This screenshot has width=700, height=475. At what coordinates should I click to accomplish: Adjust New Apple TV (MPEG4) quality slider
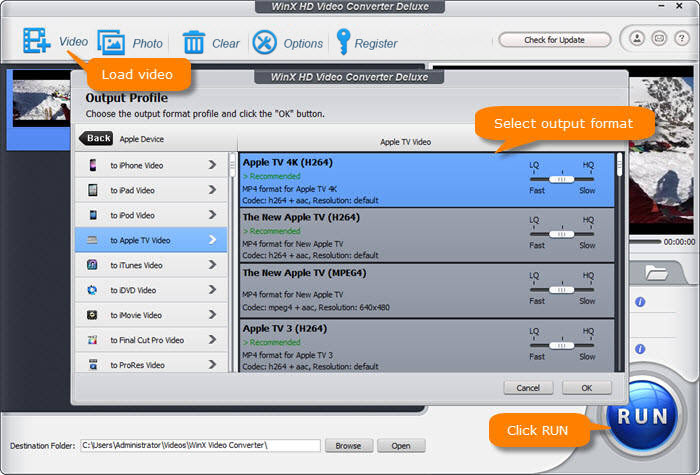pyautogui.click(x=562, y=290)
